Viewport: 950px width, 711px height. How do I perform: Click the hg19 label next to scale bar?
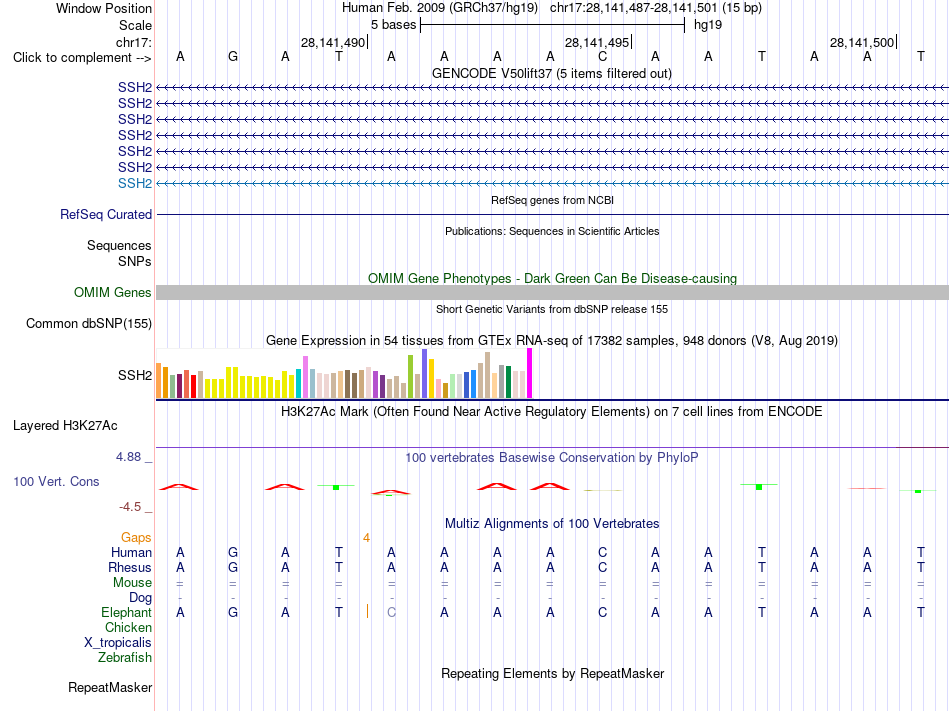tap(708, 25)
